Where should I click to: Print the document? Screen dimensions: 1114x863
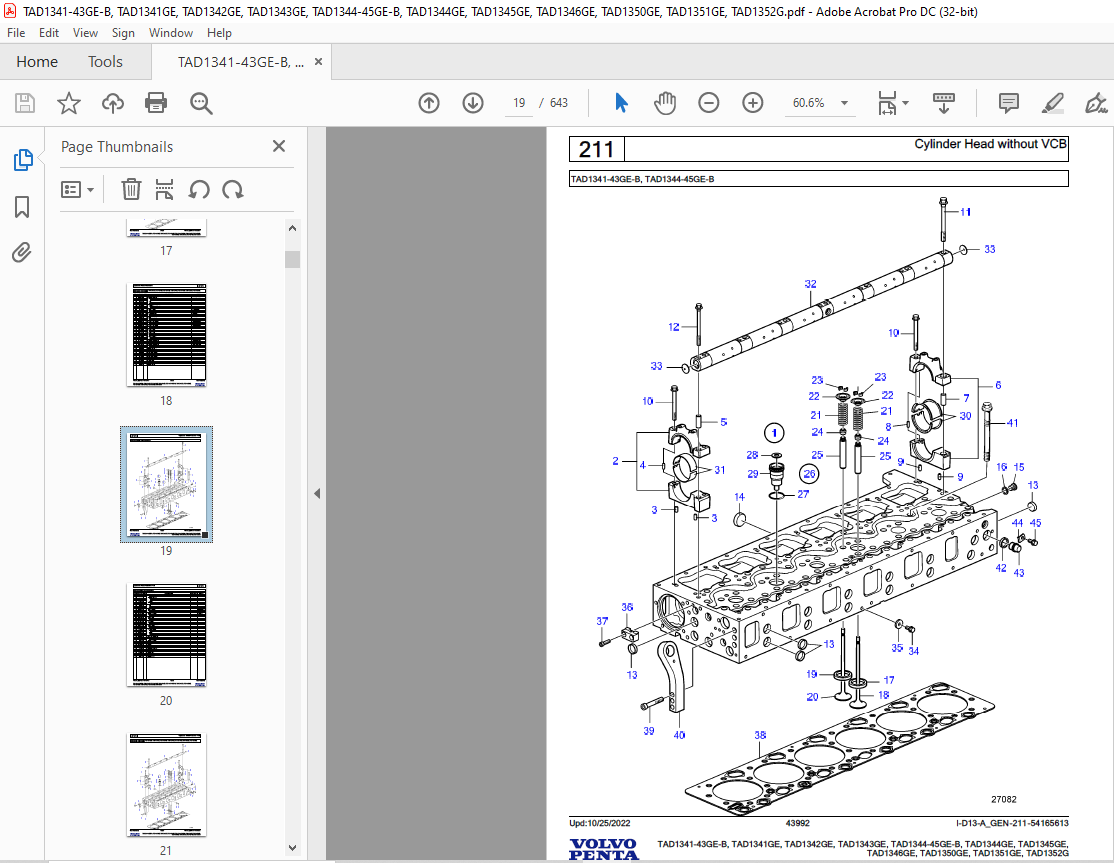(x=156, y=103)
